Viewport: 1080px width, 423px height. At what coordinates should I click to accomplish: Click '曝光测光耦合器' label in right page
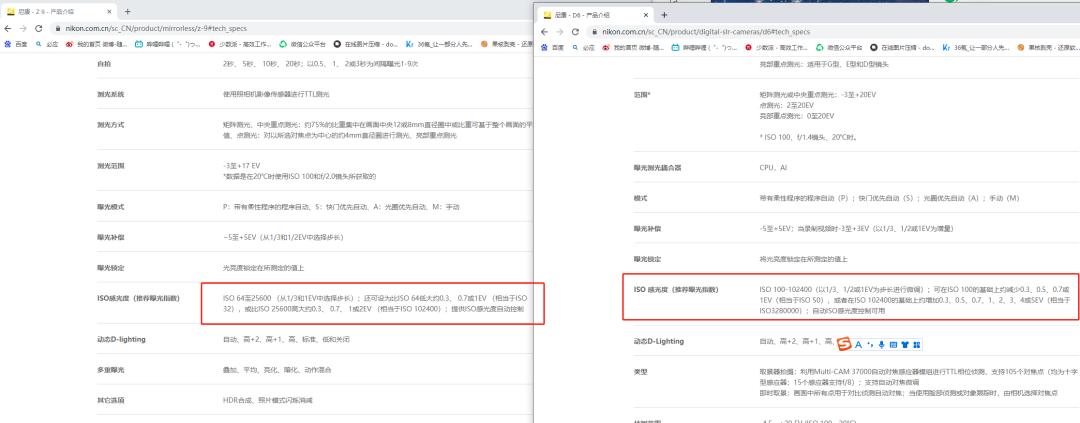[x=657, y=167]
